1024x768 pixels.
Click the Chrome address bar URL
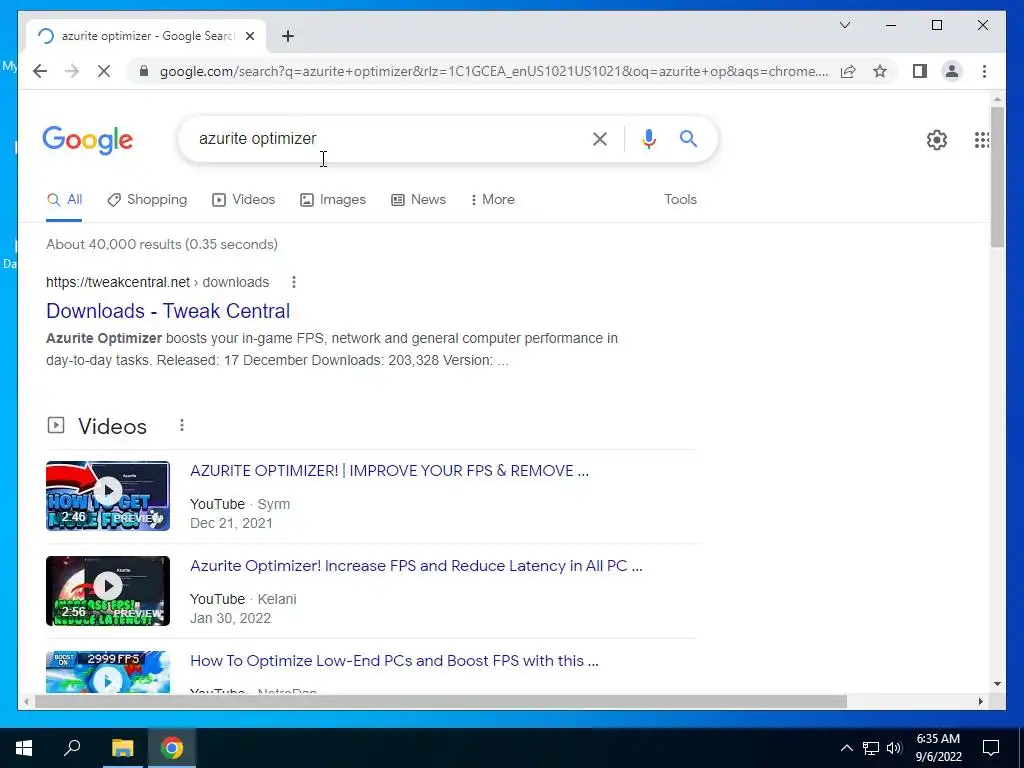pyautogui.click(x=493, y=71)
